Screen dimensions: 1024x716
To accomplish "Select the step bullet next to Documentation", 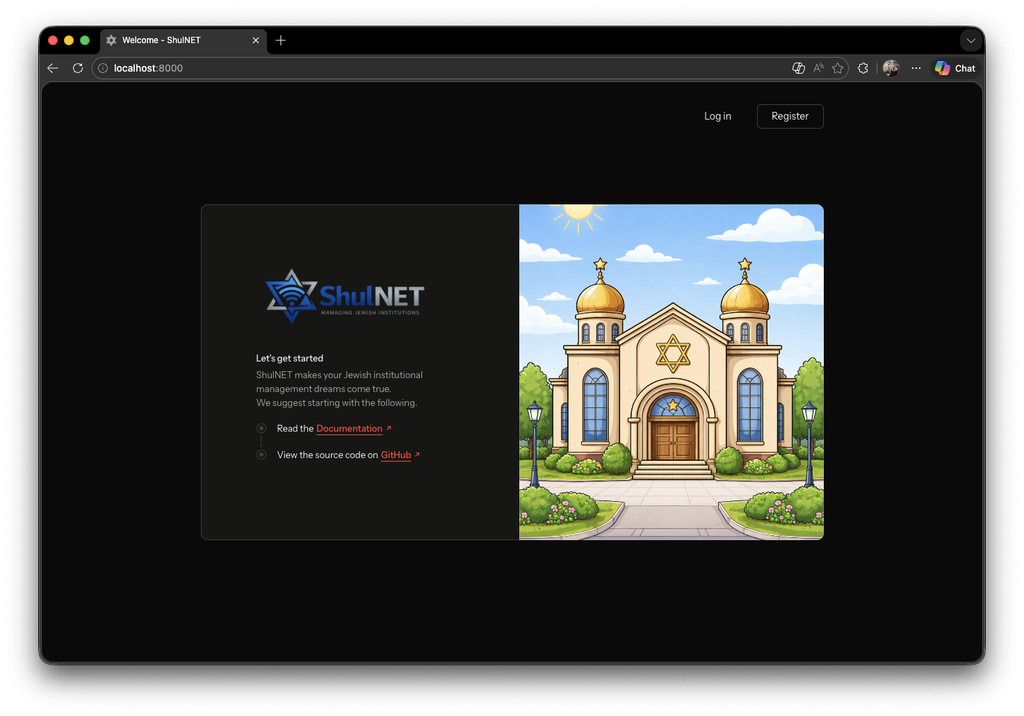I will (260, 428).
